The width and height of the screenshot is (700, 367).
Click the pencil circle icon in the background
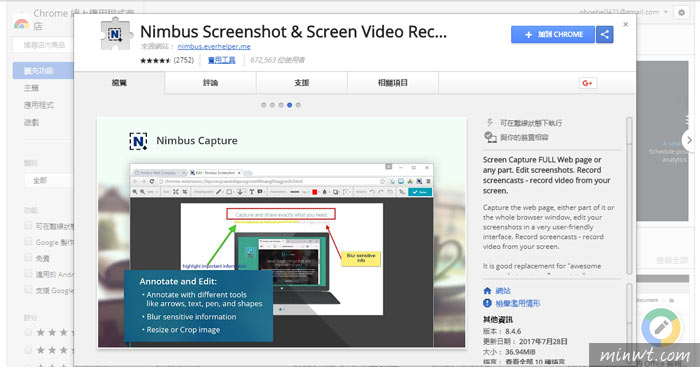[x=661, y=328]
